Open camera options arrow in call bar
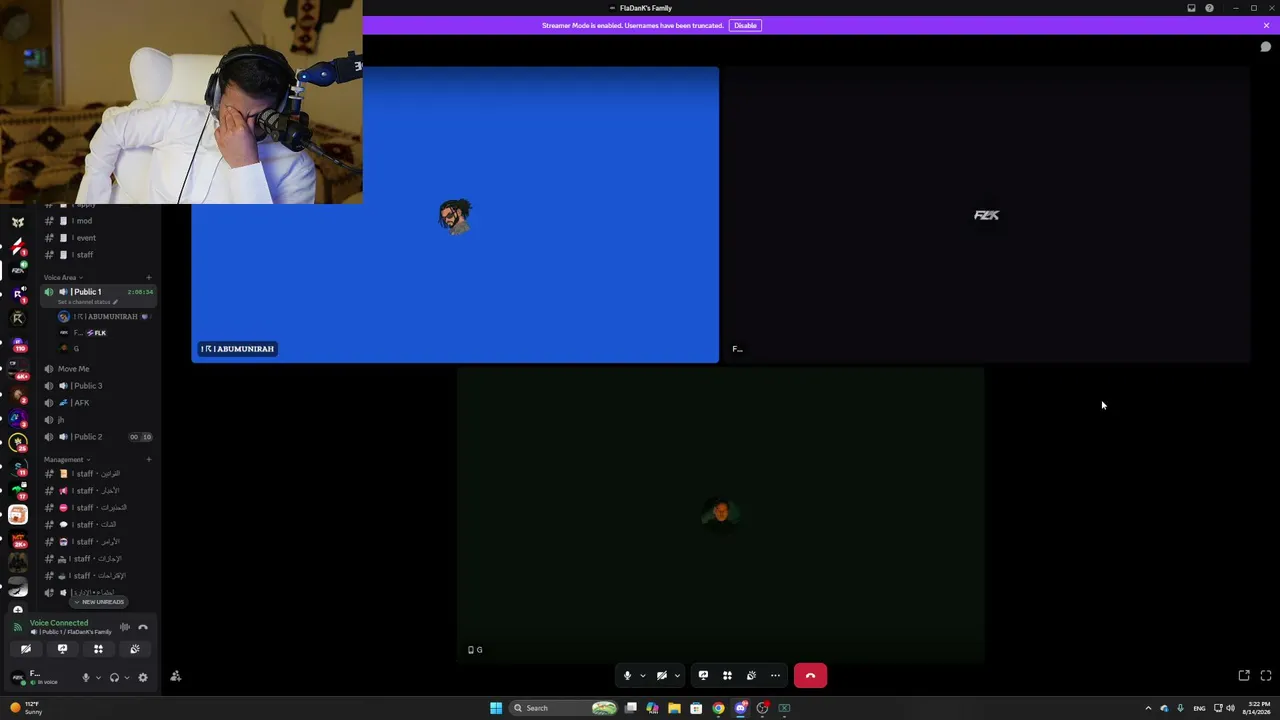The height and width of the screenshot is (720, 1280). 677,676
